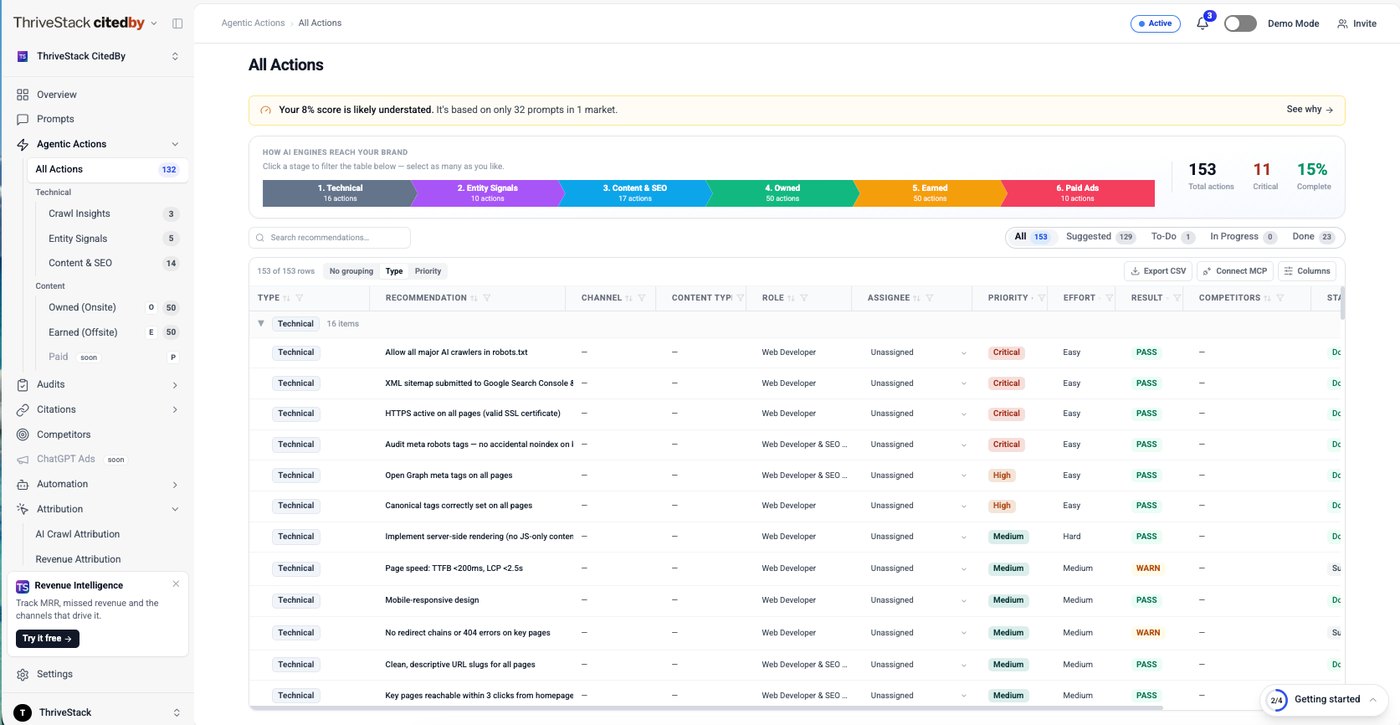This screenshot has width=1400, height=725.
Task: Group rows by Priority
Action: click(428, 271)
